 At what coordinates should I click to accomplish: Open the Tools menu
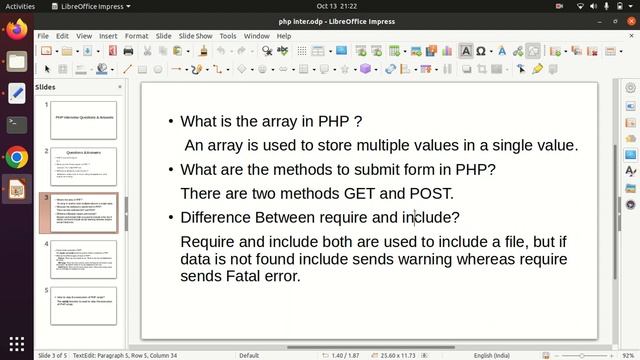point(228,36)
